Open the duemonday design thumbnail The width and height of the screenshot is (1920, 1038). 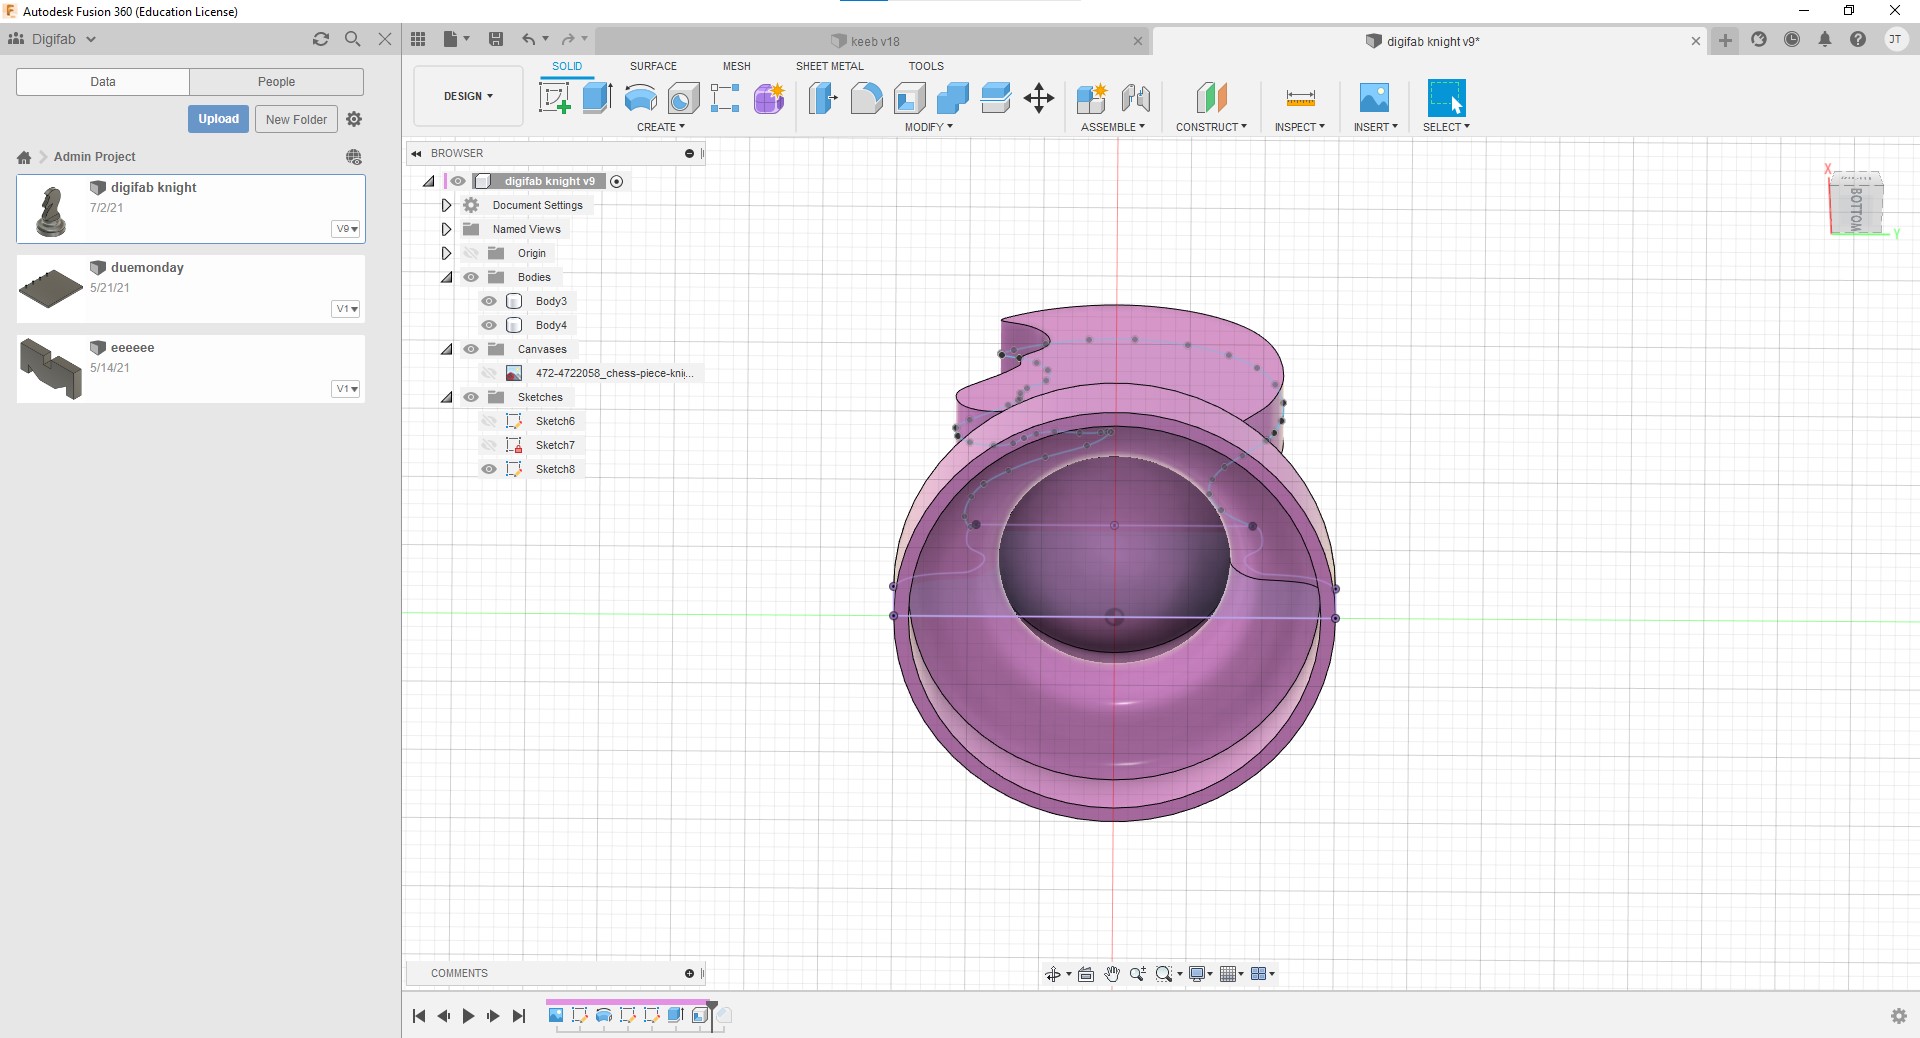coord(51,289)
